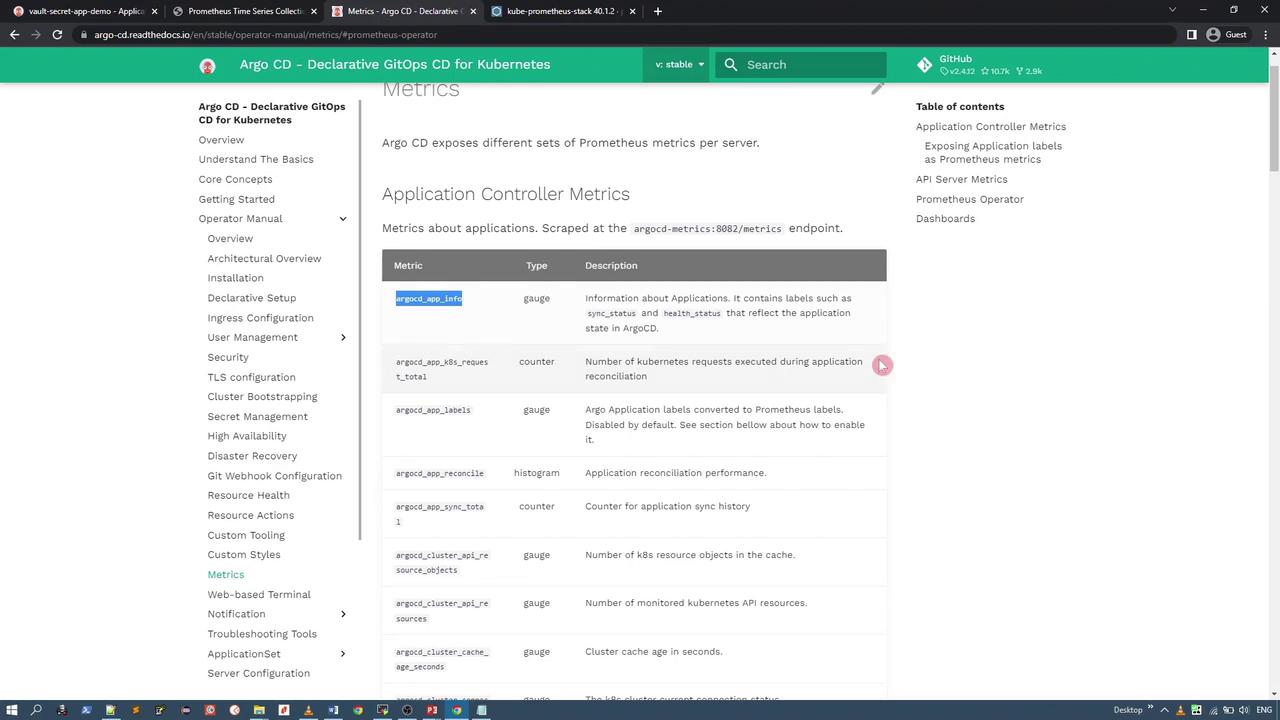Jump to Prometheus Operator in table of contents
The width and height of the screenshot is (1280, 720).
[970, 199]
